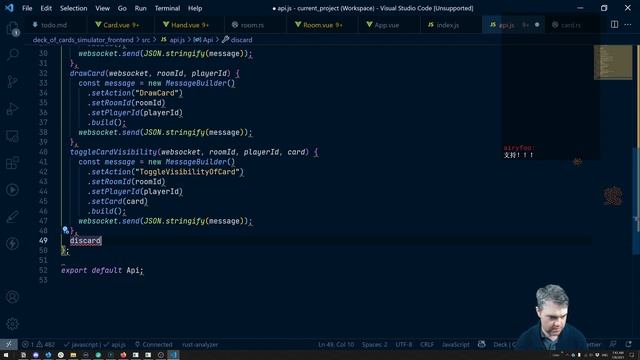Click the lightning bolt icon in activity bar
The image size is (640, 360).
click(12, 244)
